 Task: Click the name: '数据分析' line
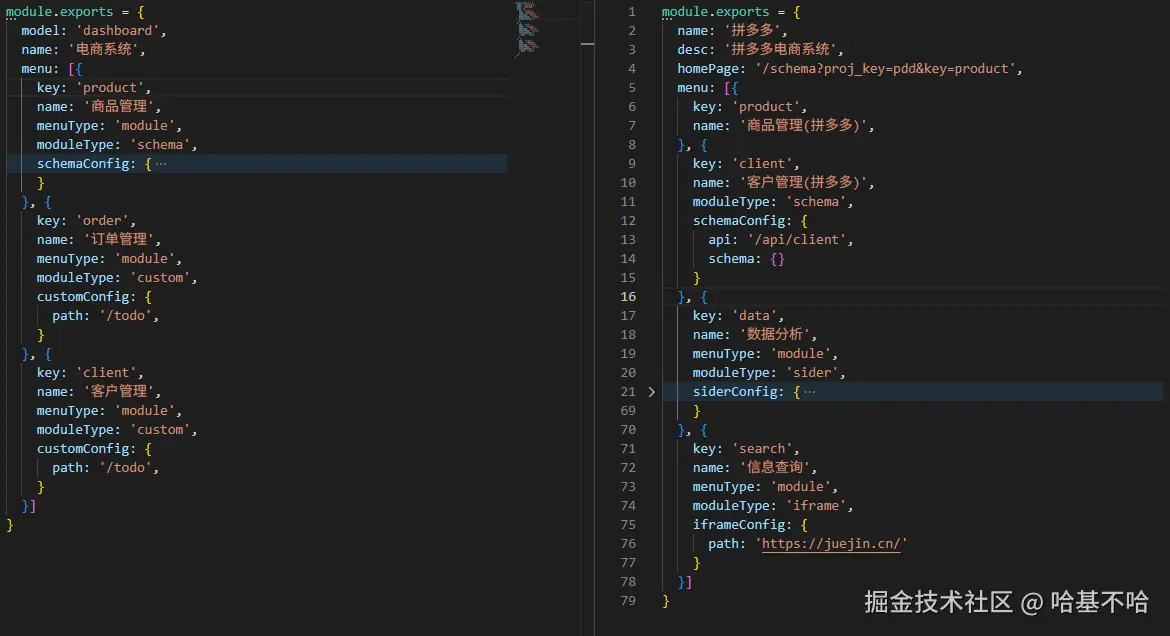[x=754, y=334]
